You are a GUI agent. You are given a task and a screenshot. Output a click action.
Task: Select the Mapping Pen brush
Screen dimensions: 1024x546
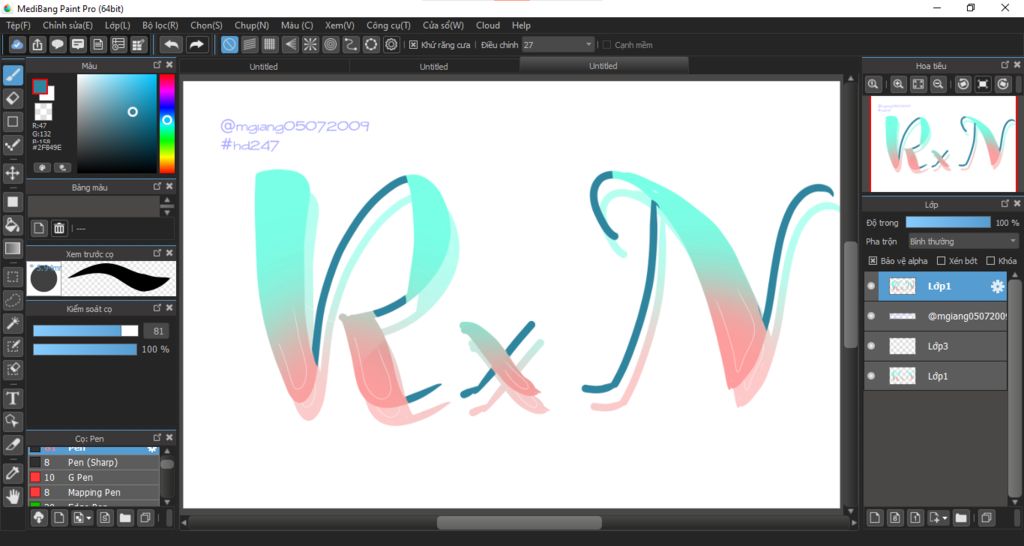[x=93, y=492]
